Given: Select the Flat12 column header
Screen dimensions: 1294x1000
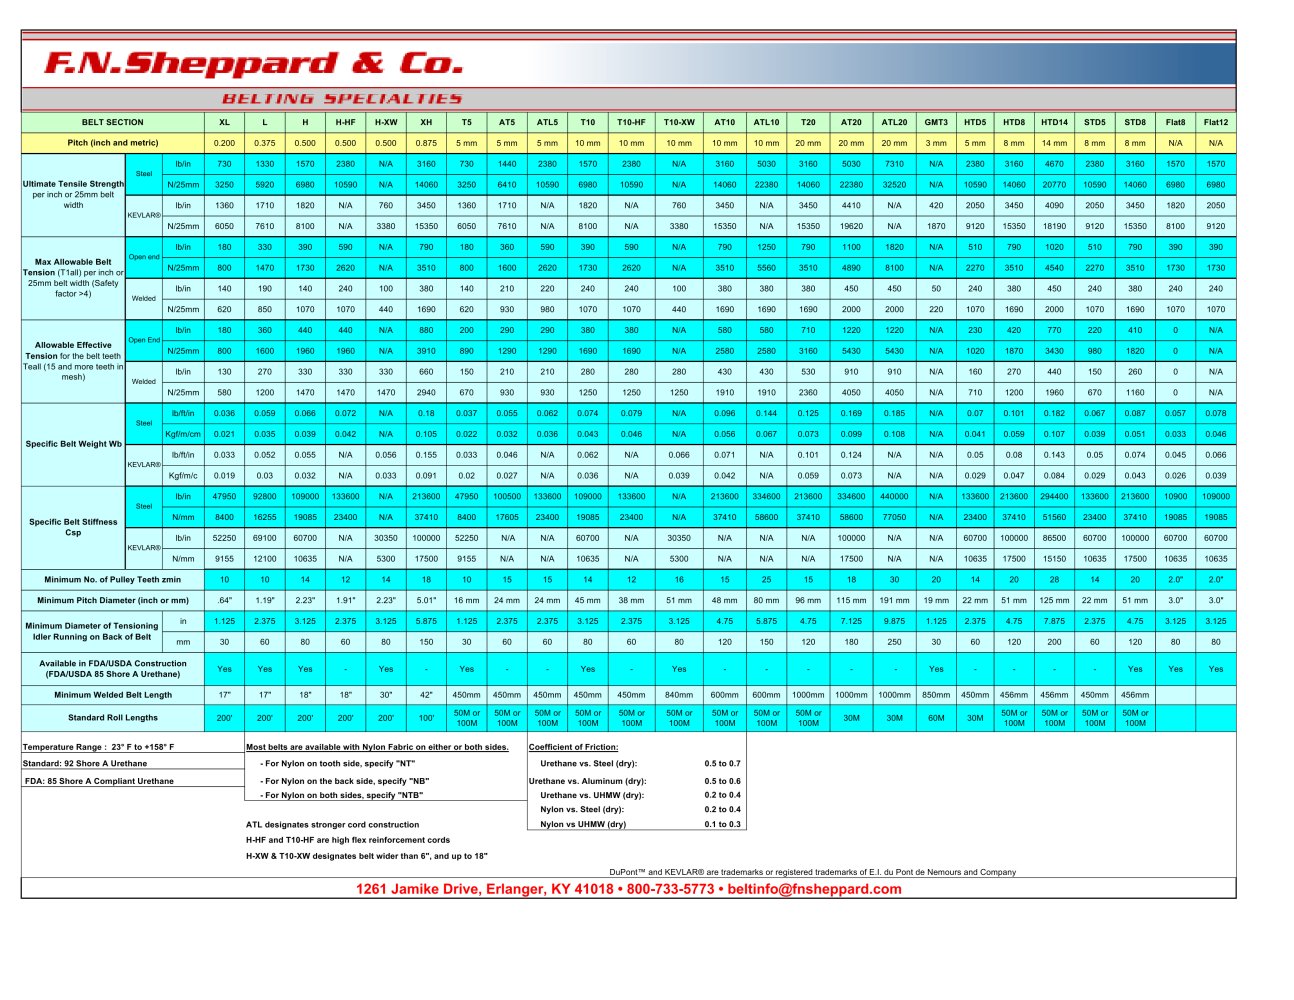Looking at the screenshot, I should (1216, 122).
